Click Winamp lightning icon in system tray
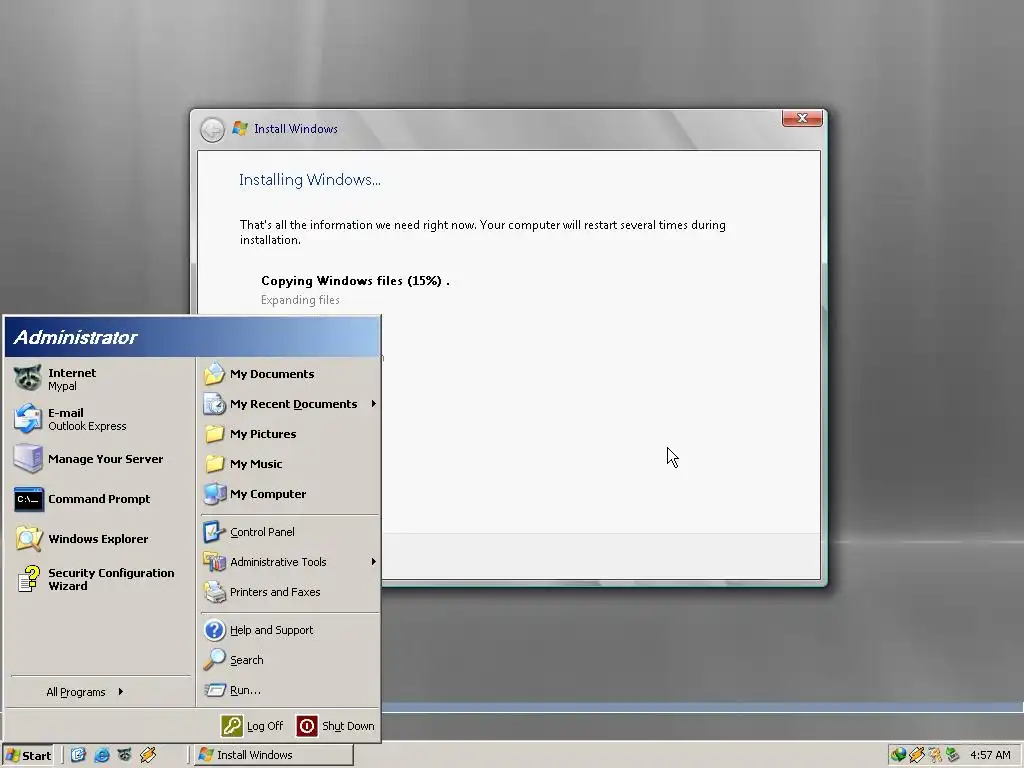 tap(917, 755)
